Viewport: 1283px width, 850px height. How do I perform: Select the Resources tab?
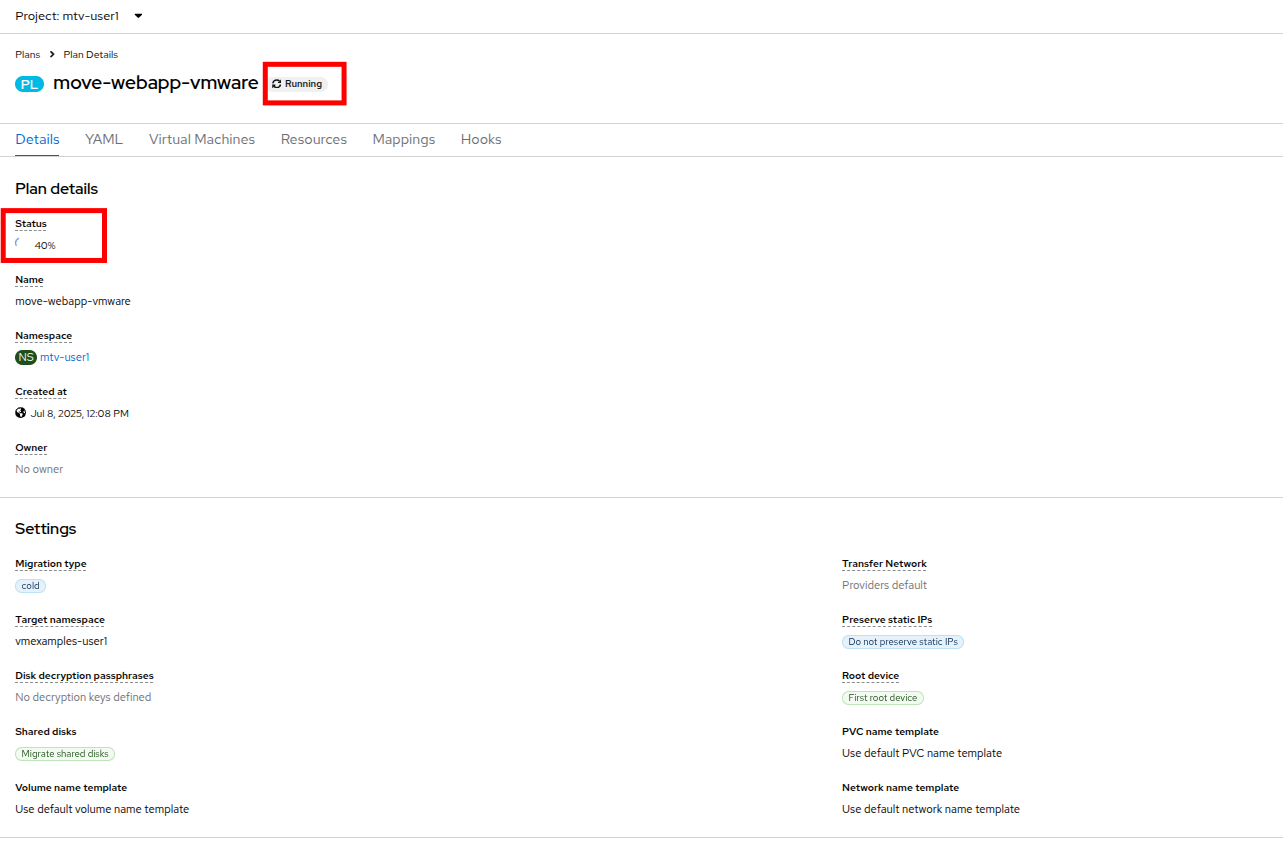coord(314,140)
